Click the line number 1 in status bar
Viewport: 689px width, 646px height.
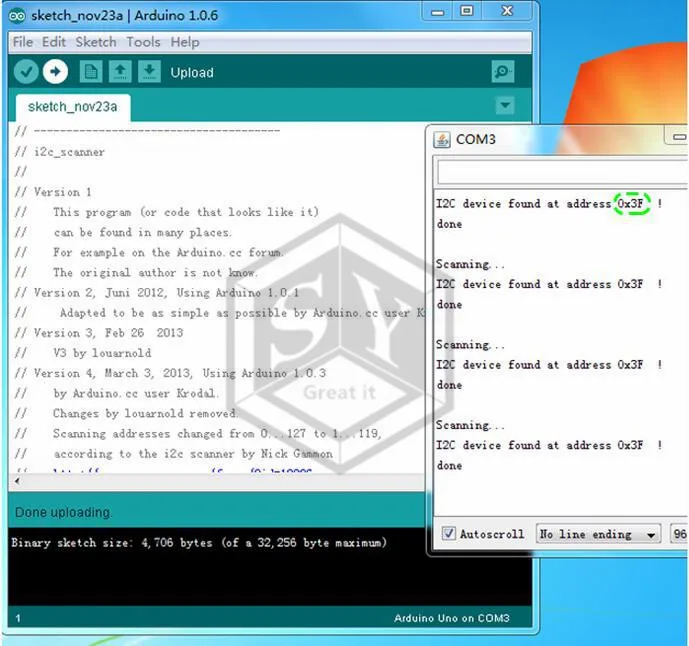(x=18, y=619)
